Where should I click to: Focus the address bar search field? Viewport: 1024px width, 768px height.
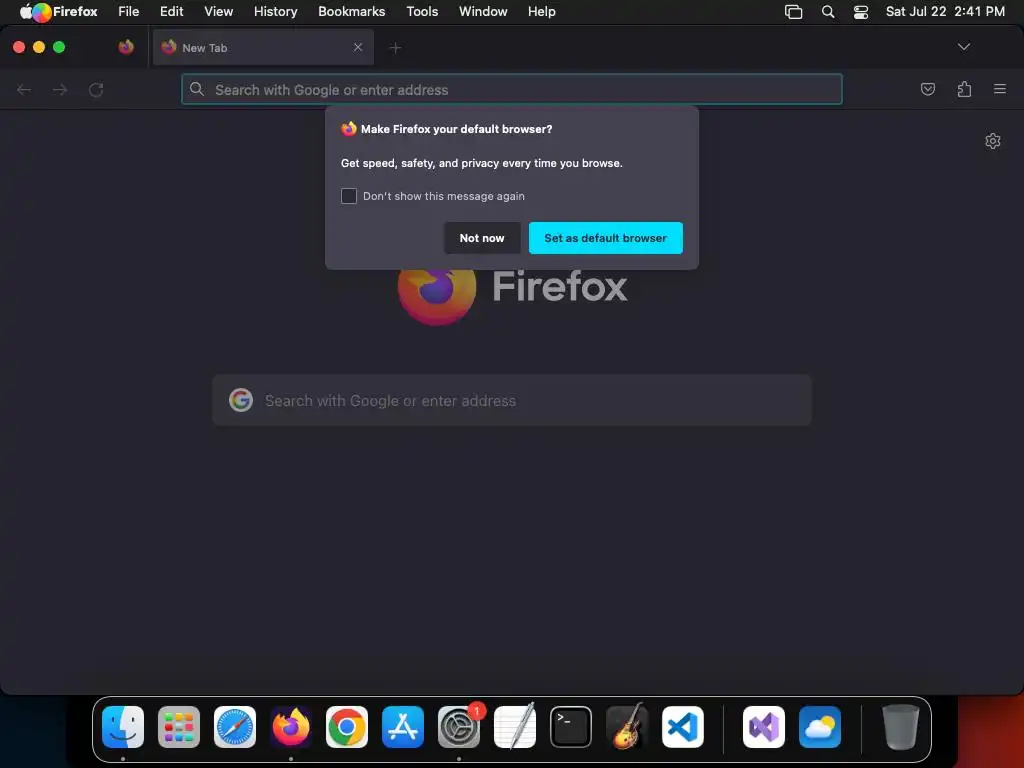coord(512,89)
